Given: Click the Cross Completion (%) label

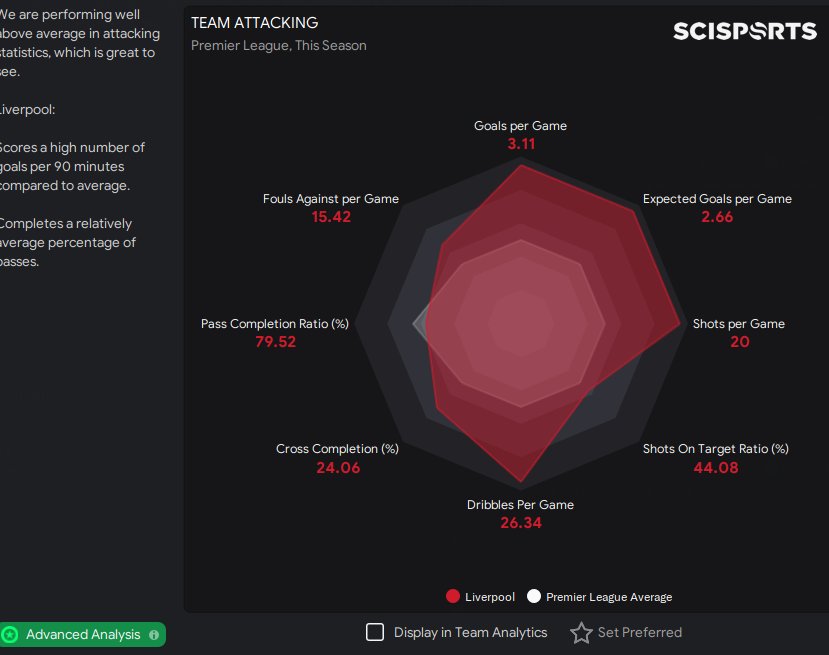Looking at the screenshot, I should pos(337,449).
